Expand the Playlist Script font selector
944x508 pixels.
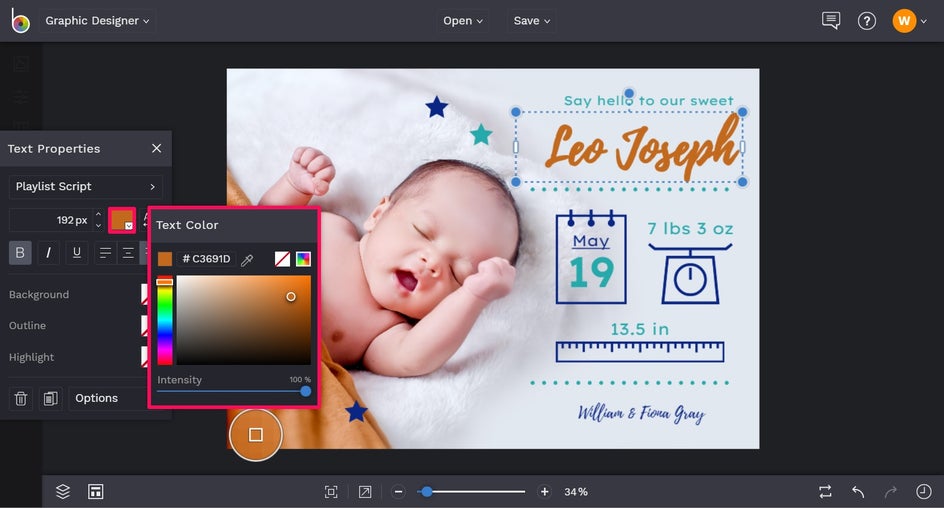coord(85,187)
